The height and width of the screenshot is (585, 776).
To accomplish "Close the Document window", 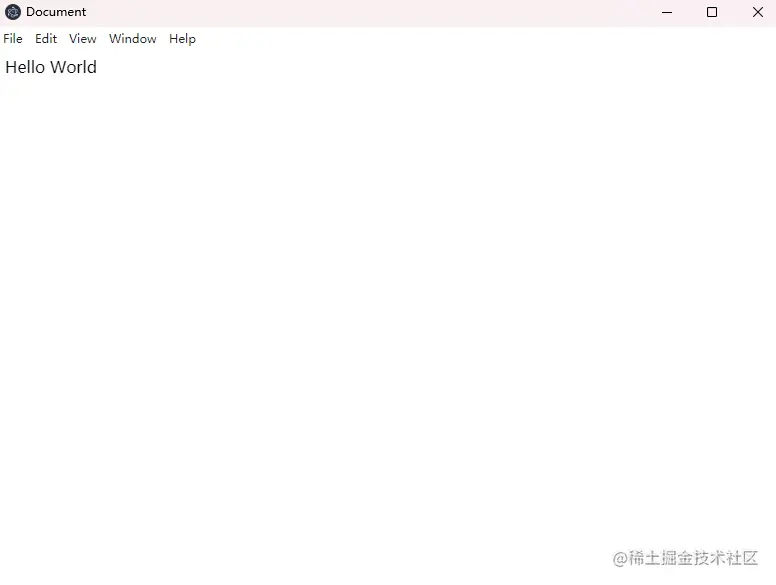I will [x=758, y=12].
